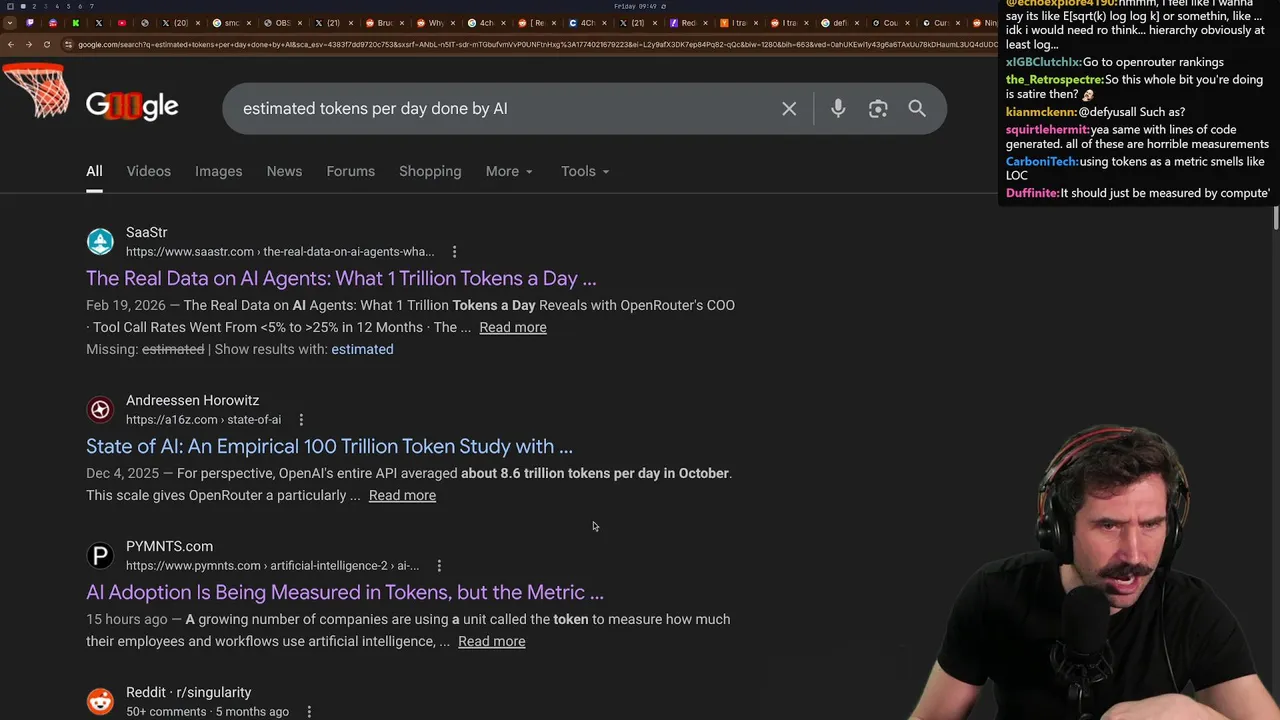This screenshot has height=720, width=1280.
Task: Click the Google basketball doodle logo
Action: (x=131, y=105)
